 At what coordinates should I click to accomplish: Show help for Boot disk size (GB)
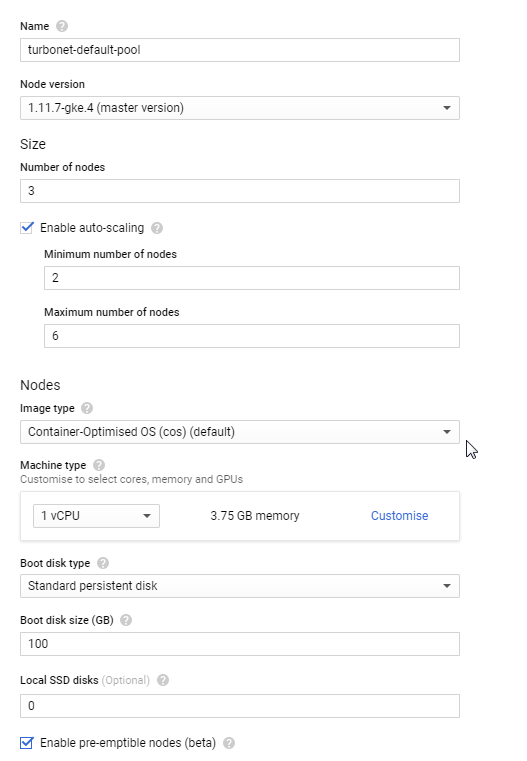click(x=126, y=620)
